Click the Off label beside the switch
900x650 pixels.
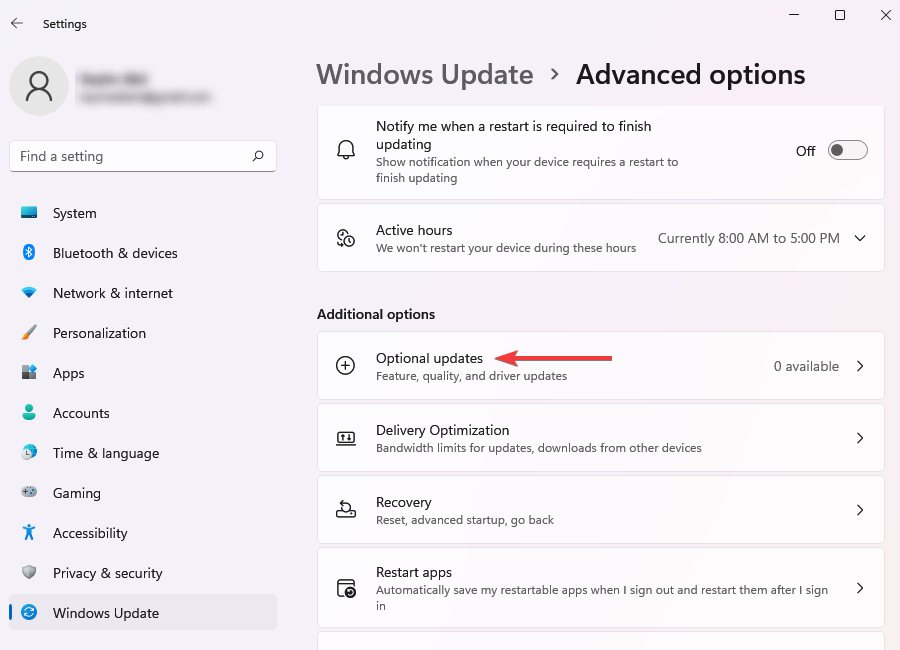pyautogui.click(x=805, y=151)
